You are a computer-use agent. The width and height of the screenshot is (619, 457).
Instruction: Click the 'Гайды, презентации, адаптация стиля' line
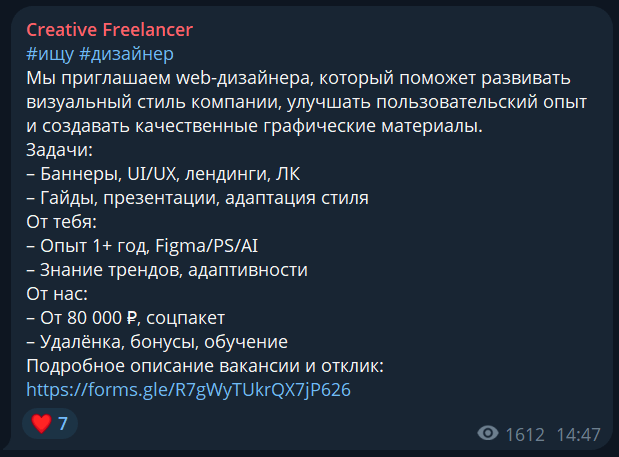(x=197, y=198)
